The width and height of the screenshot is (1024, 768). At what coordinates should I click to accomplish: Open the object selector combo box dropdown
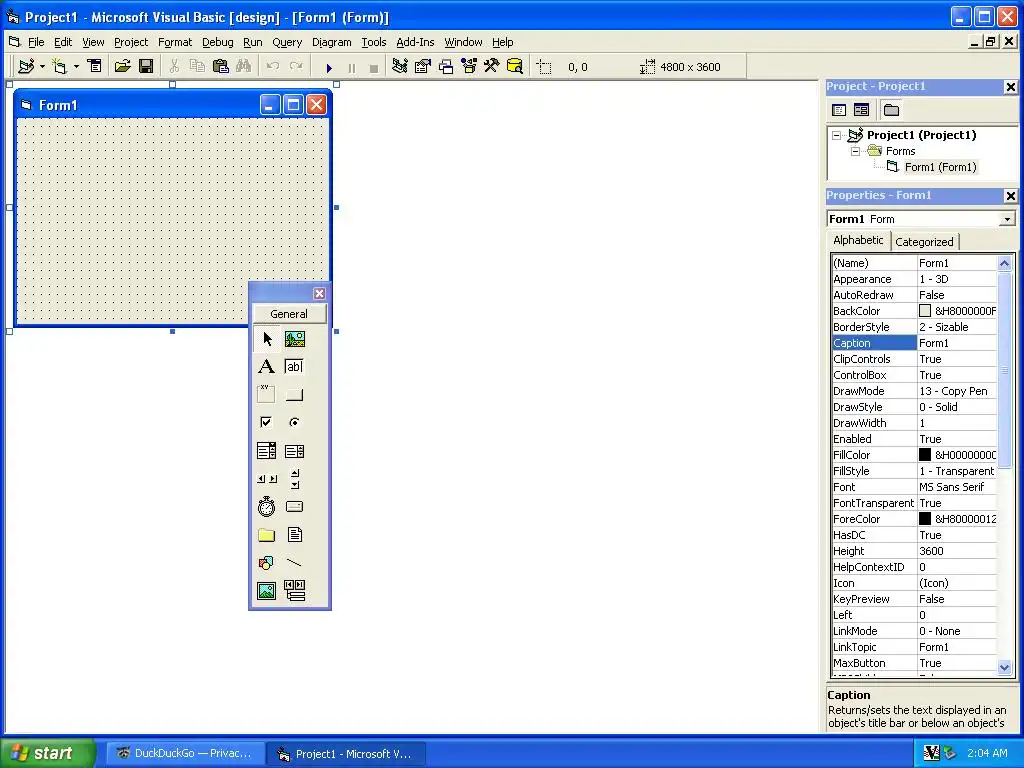pos(1008,219)
